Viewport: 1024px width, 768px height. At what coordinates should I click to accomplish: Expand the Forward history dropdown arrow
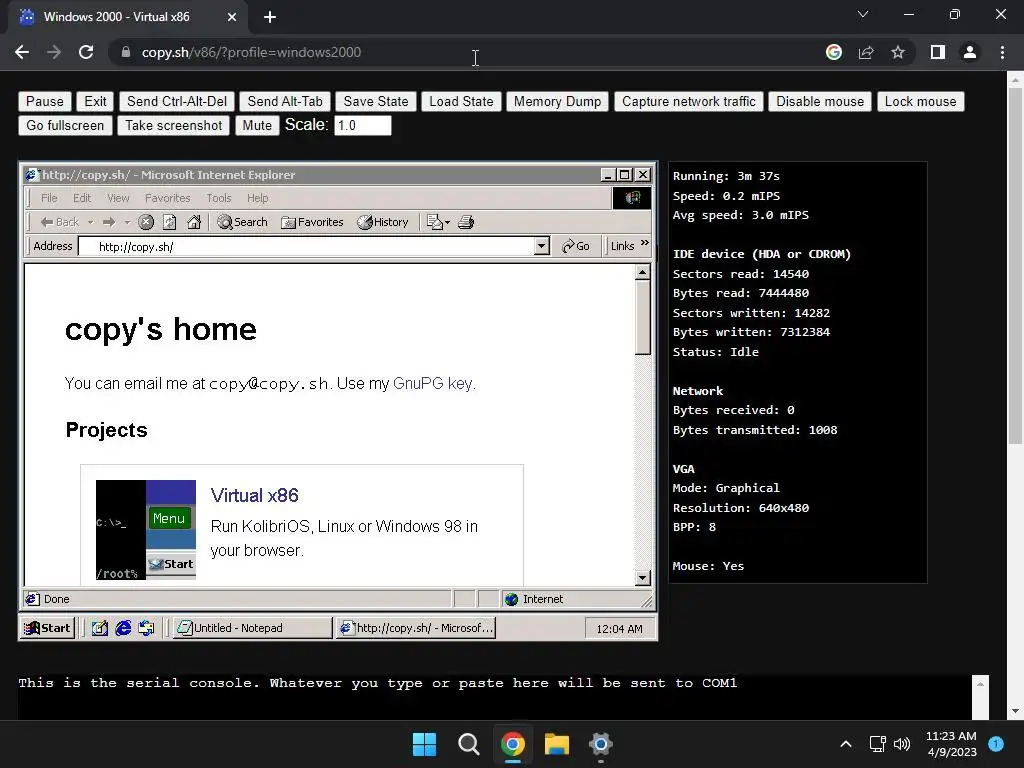pos(127,222)
